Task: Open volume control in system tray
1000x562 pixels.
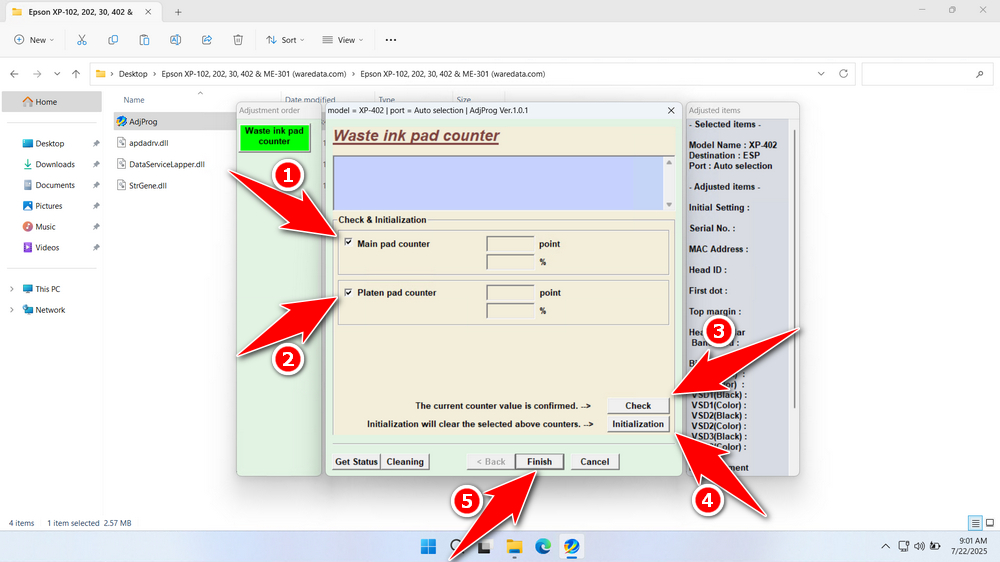Action: coord(919,546)
